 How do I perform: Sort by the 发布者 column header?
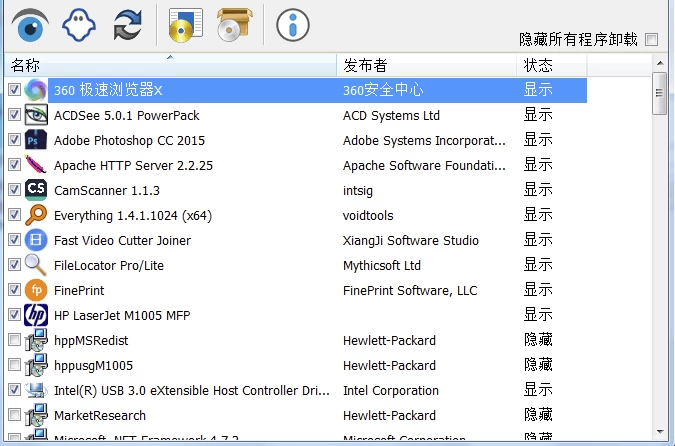tap(426, 65)
